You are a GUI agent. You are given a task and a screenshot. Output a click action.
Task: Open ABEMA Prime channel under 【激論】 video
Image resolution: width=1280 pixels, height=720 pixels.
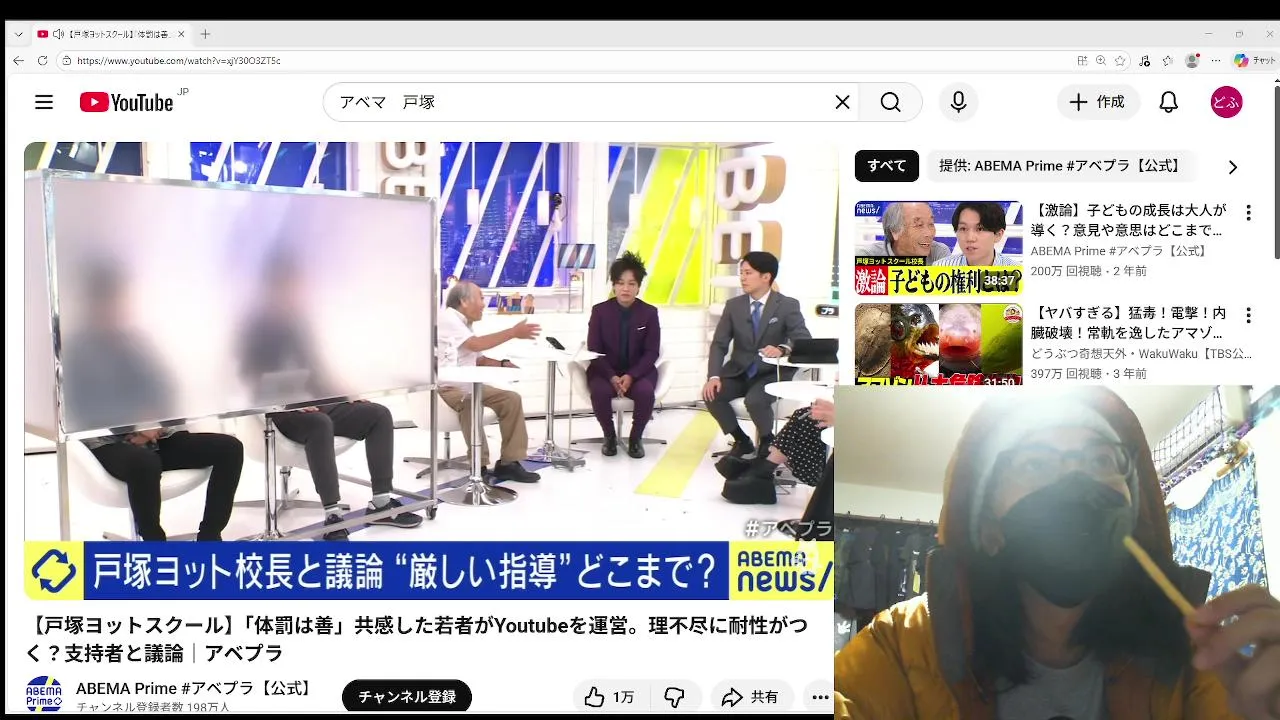(1119, 251)
